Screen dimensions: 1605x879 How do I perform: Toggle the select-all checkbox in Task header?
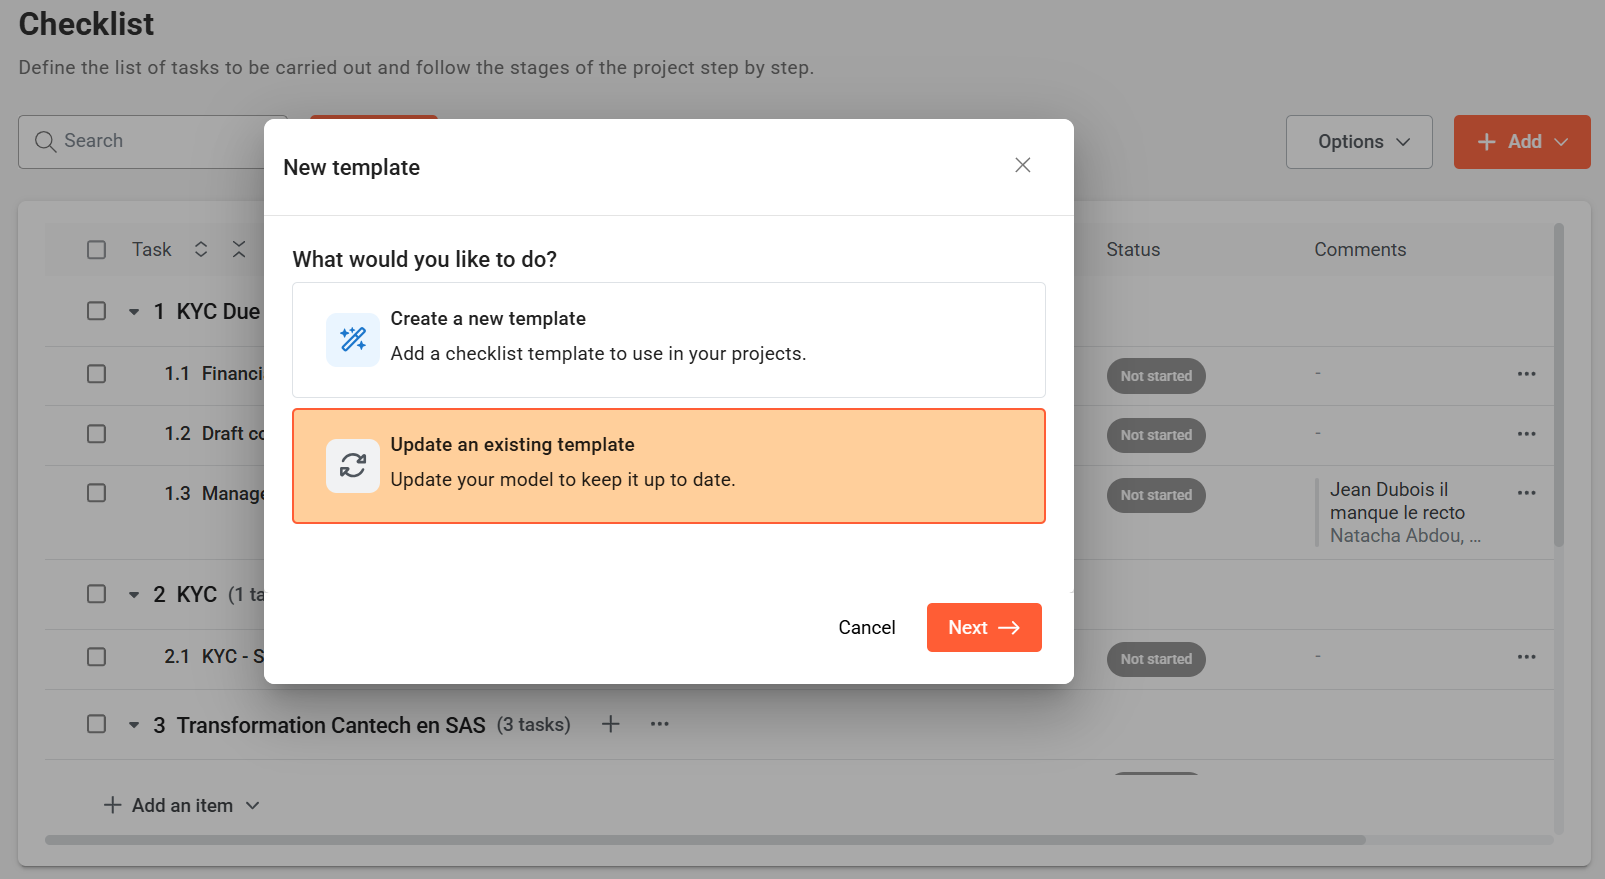point(96,249)
